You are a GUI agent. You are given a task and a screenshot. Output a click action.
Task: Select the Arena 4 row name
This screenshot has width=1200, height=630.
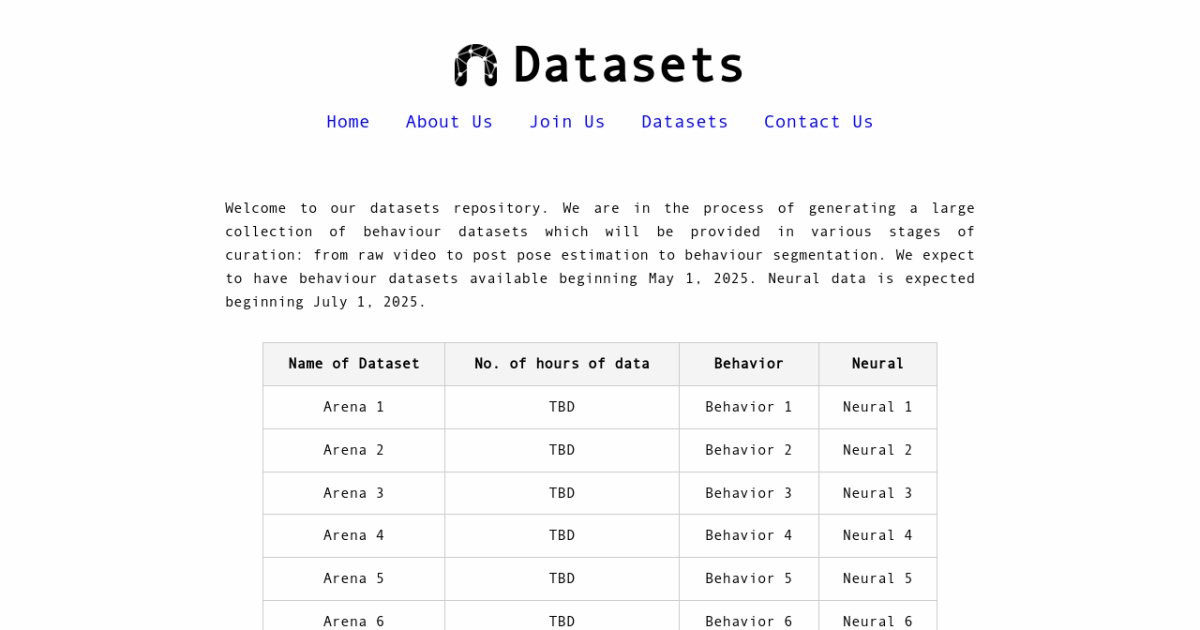point(354,536)
